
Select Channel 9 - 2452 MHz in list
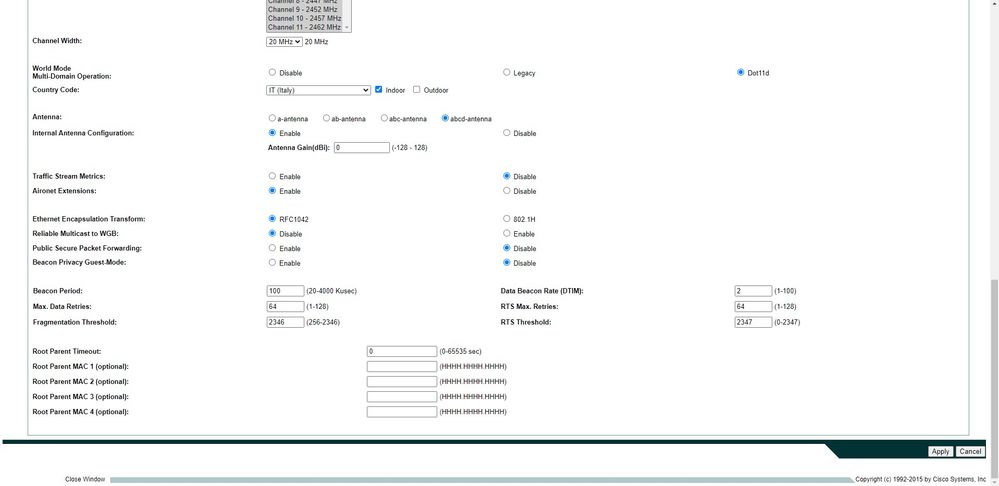tap(305, 10)
